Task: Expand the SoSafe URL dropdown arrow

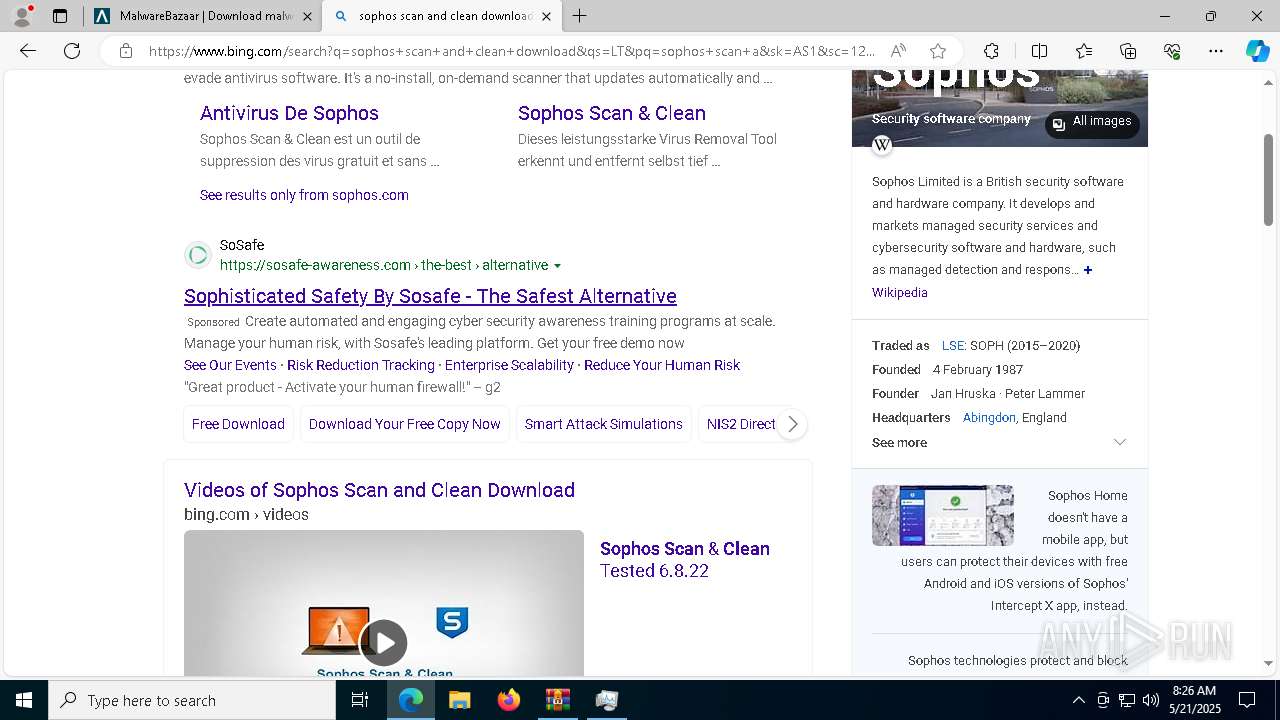Action: (x=557, y=266)
